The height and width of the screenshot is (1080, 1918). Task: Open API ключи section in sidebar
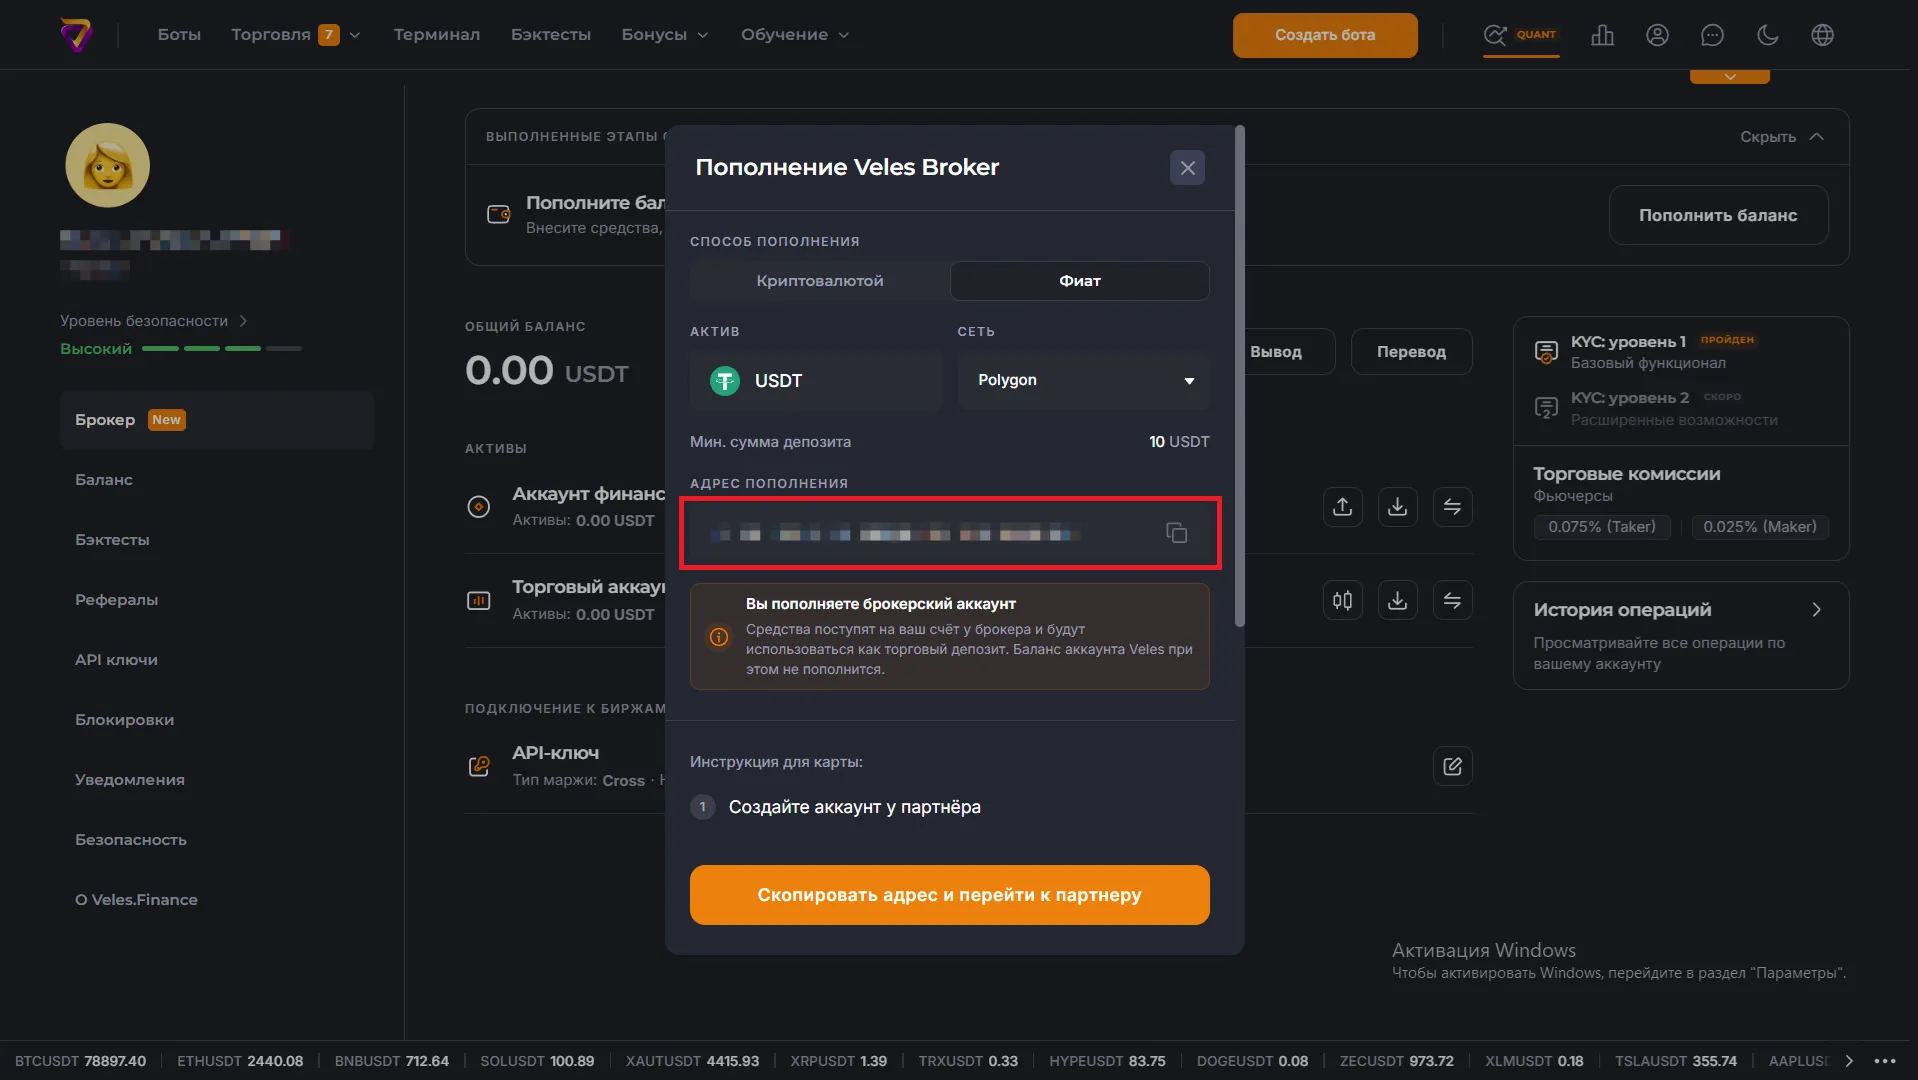tap(116, 660)
